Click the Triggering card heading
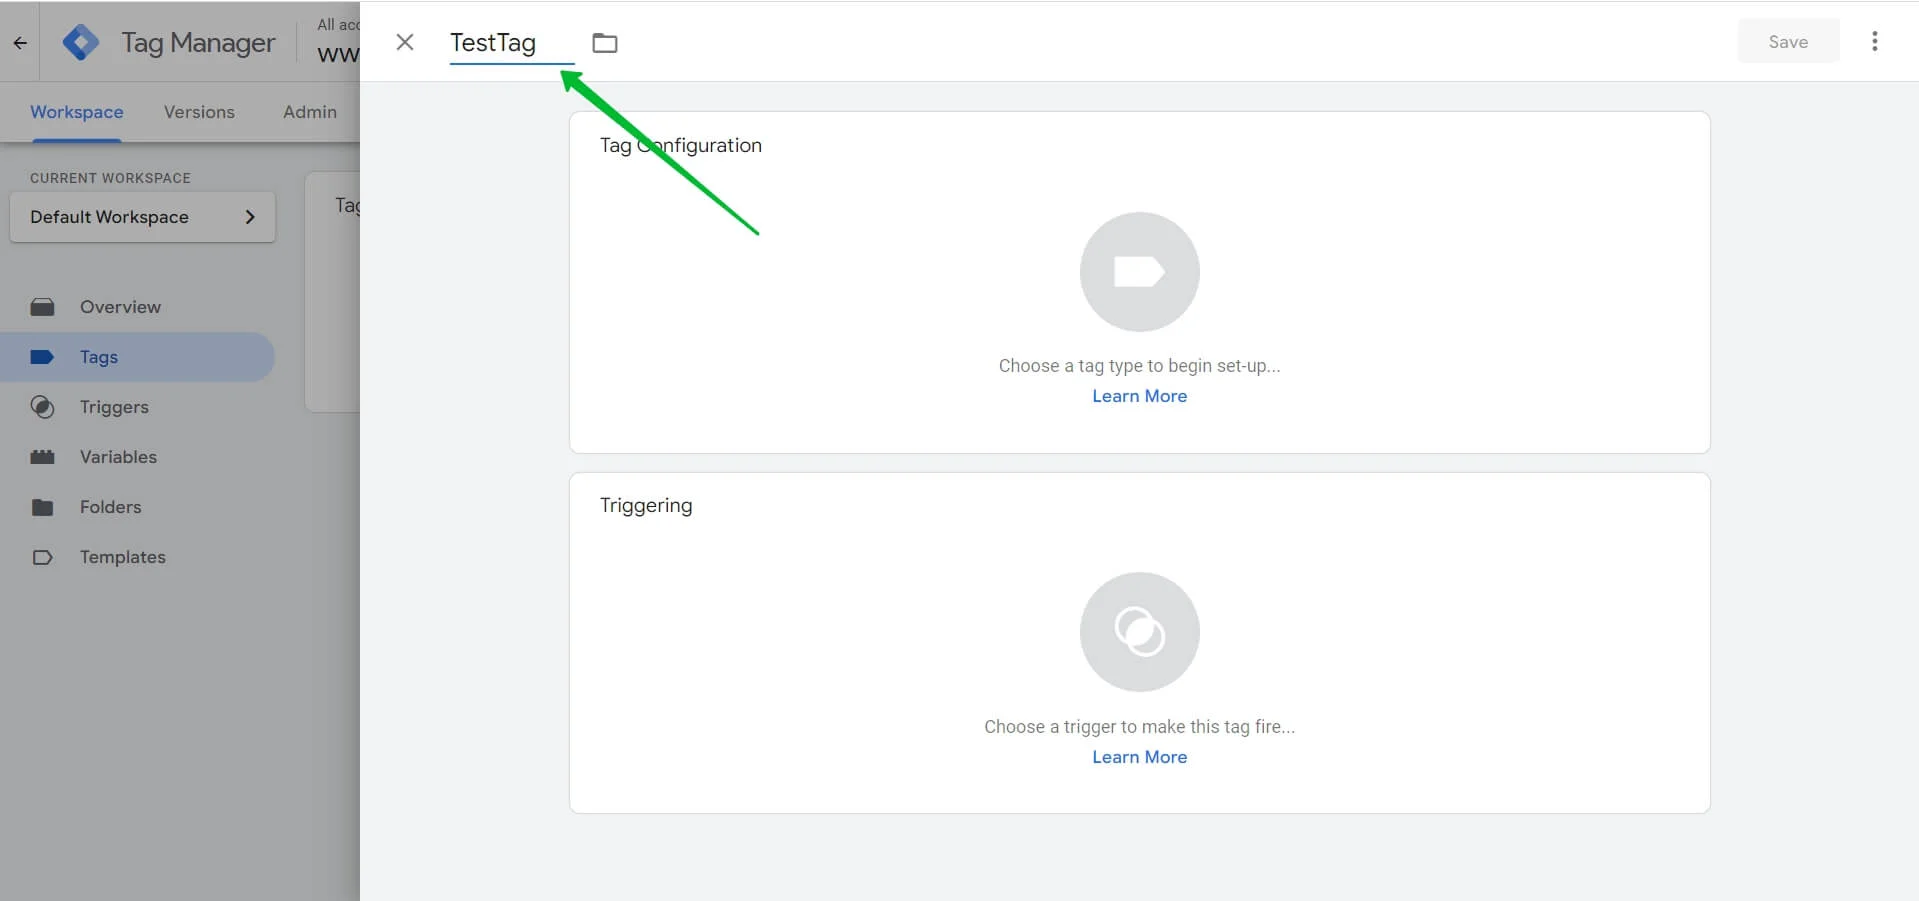1919x901 pixels. tap(646, 505)
